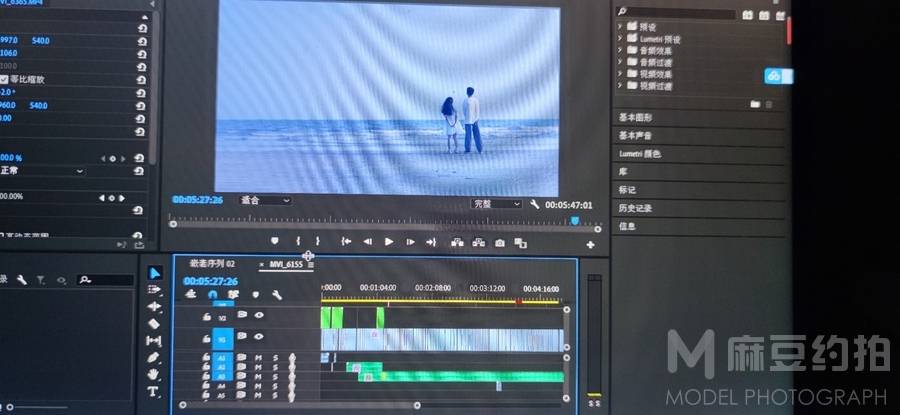Select the Hand tool

[153, 374]
